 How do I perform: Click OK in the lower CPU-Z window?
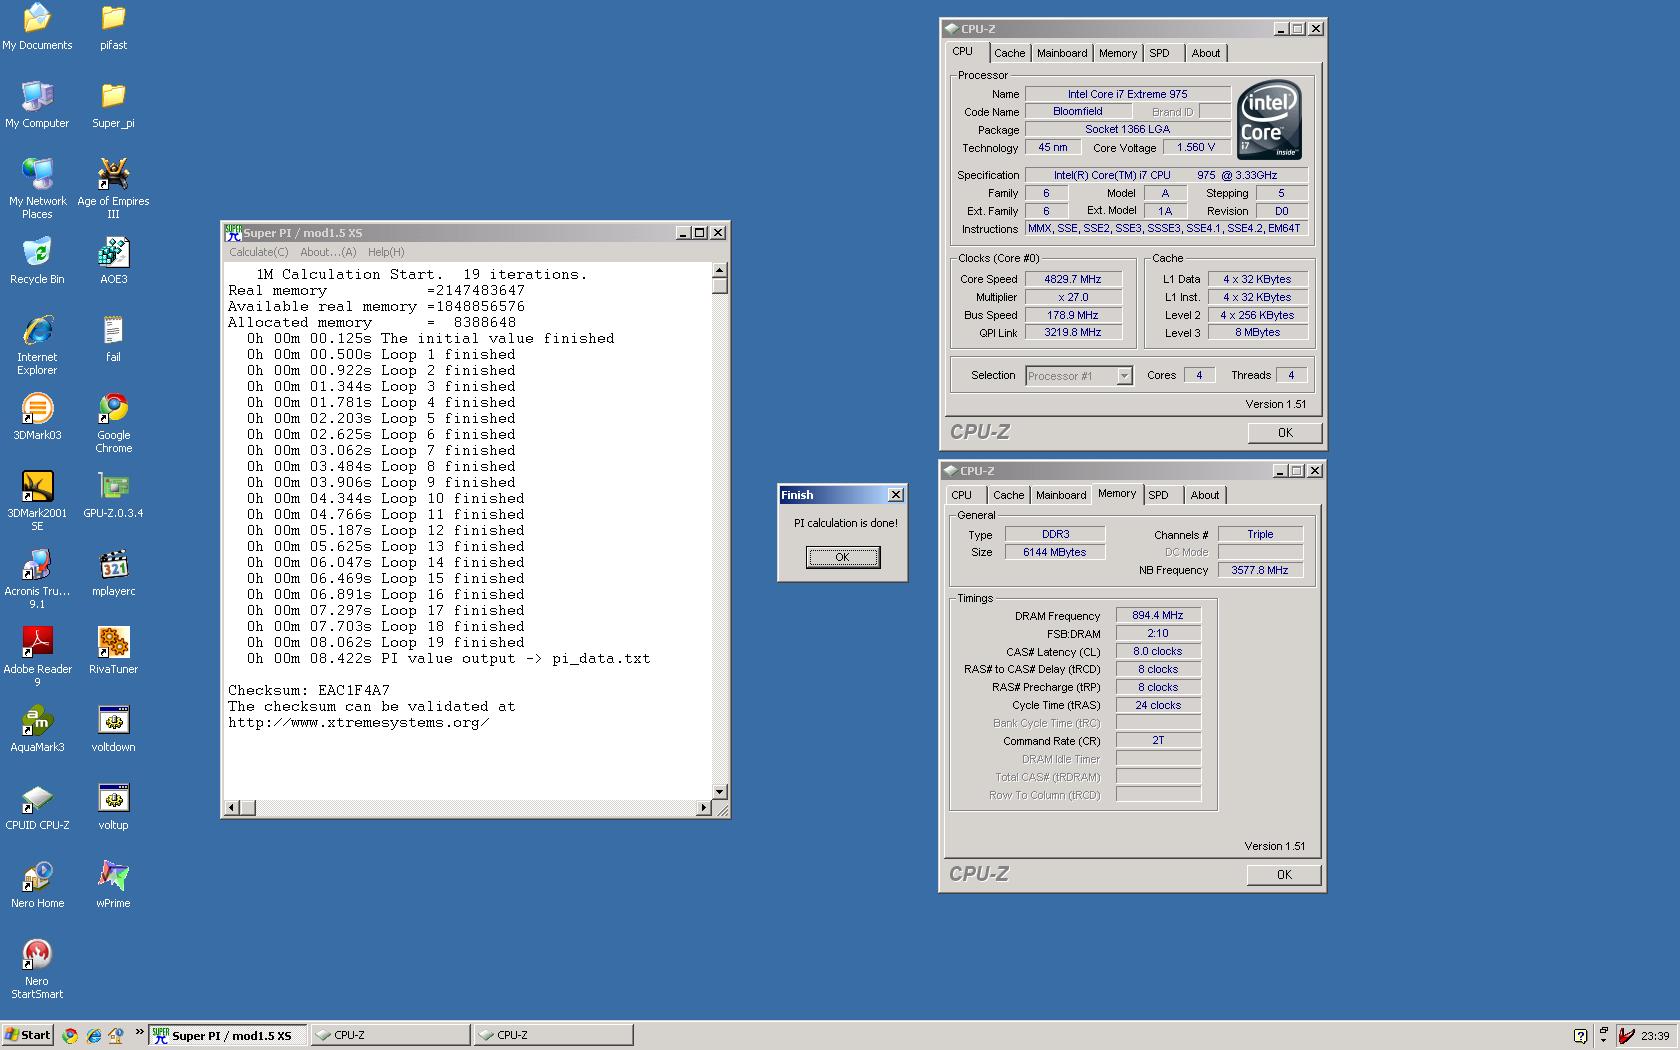click(1284, 875)
